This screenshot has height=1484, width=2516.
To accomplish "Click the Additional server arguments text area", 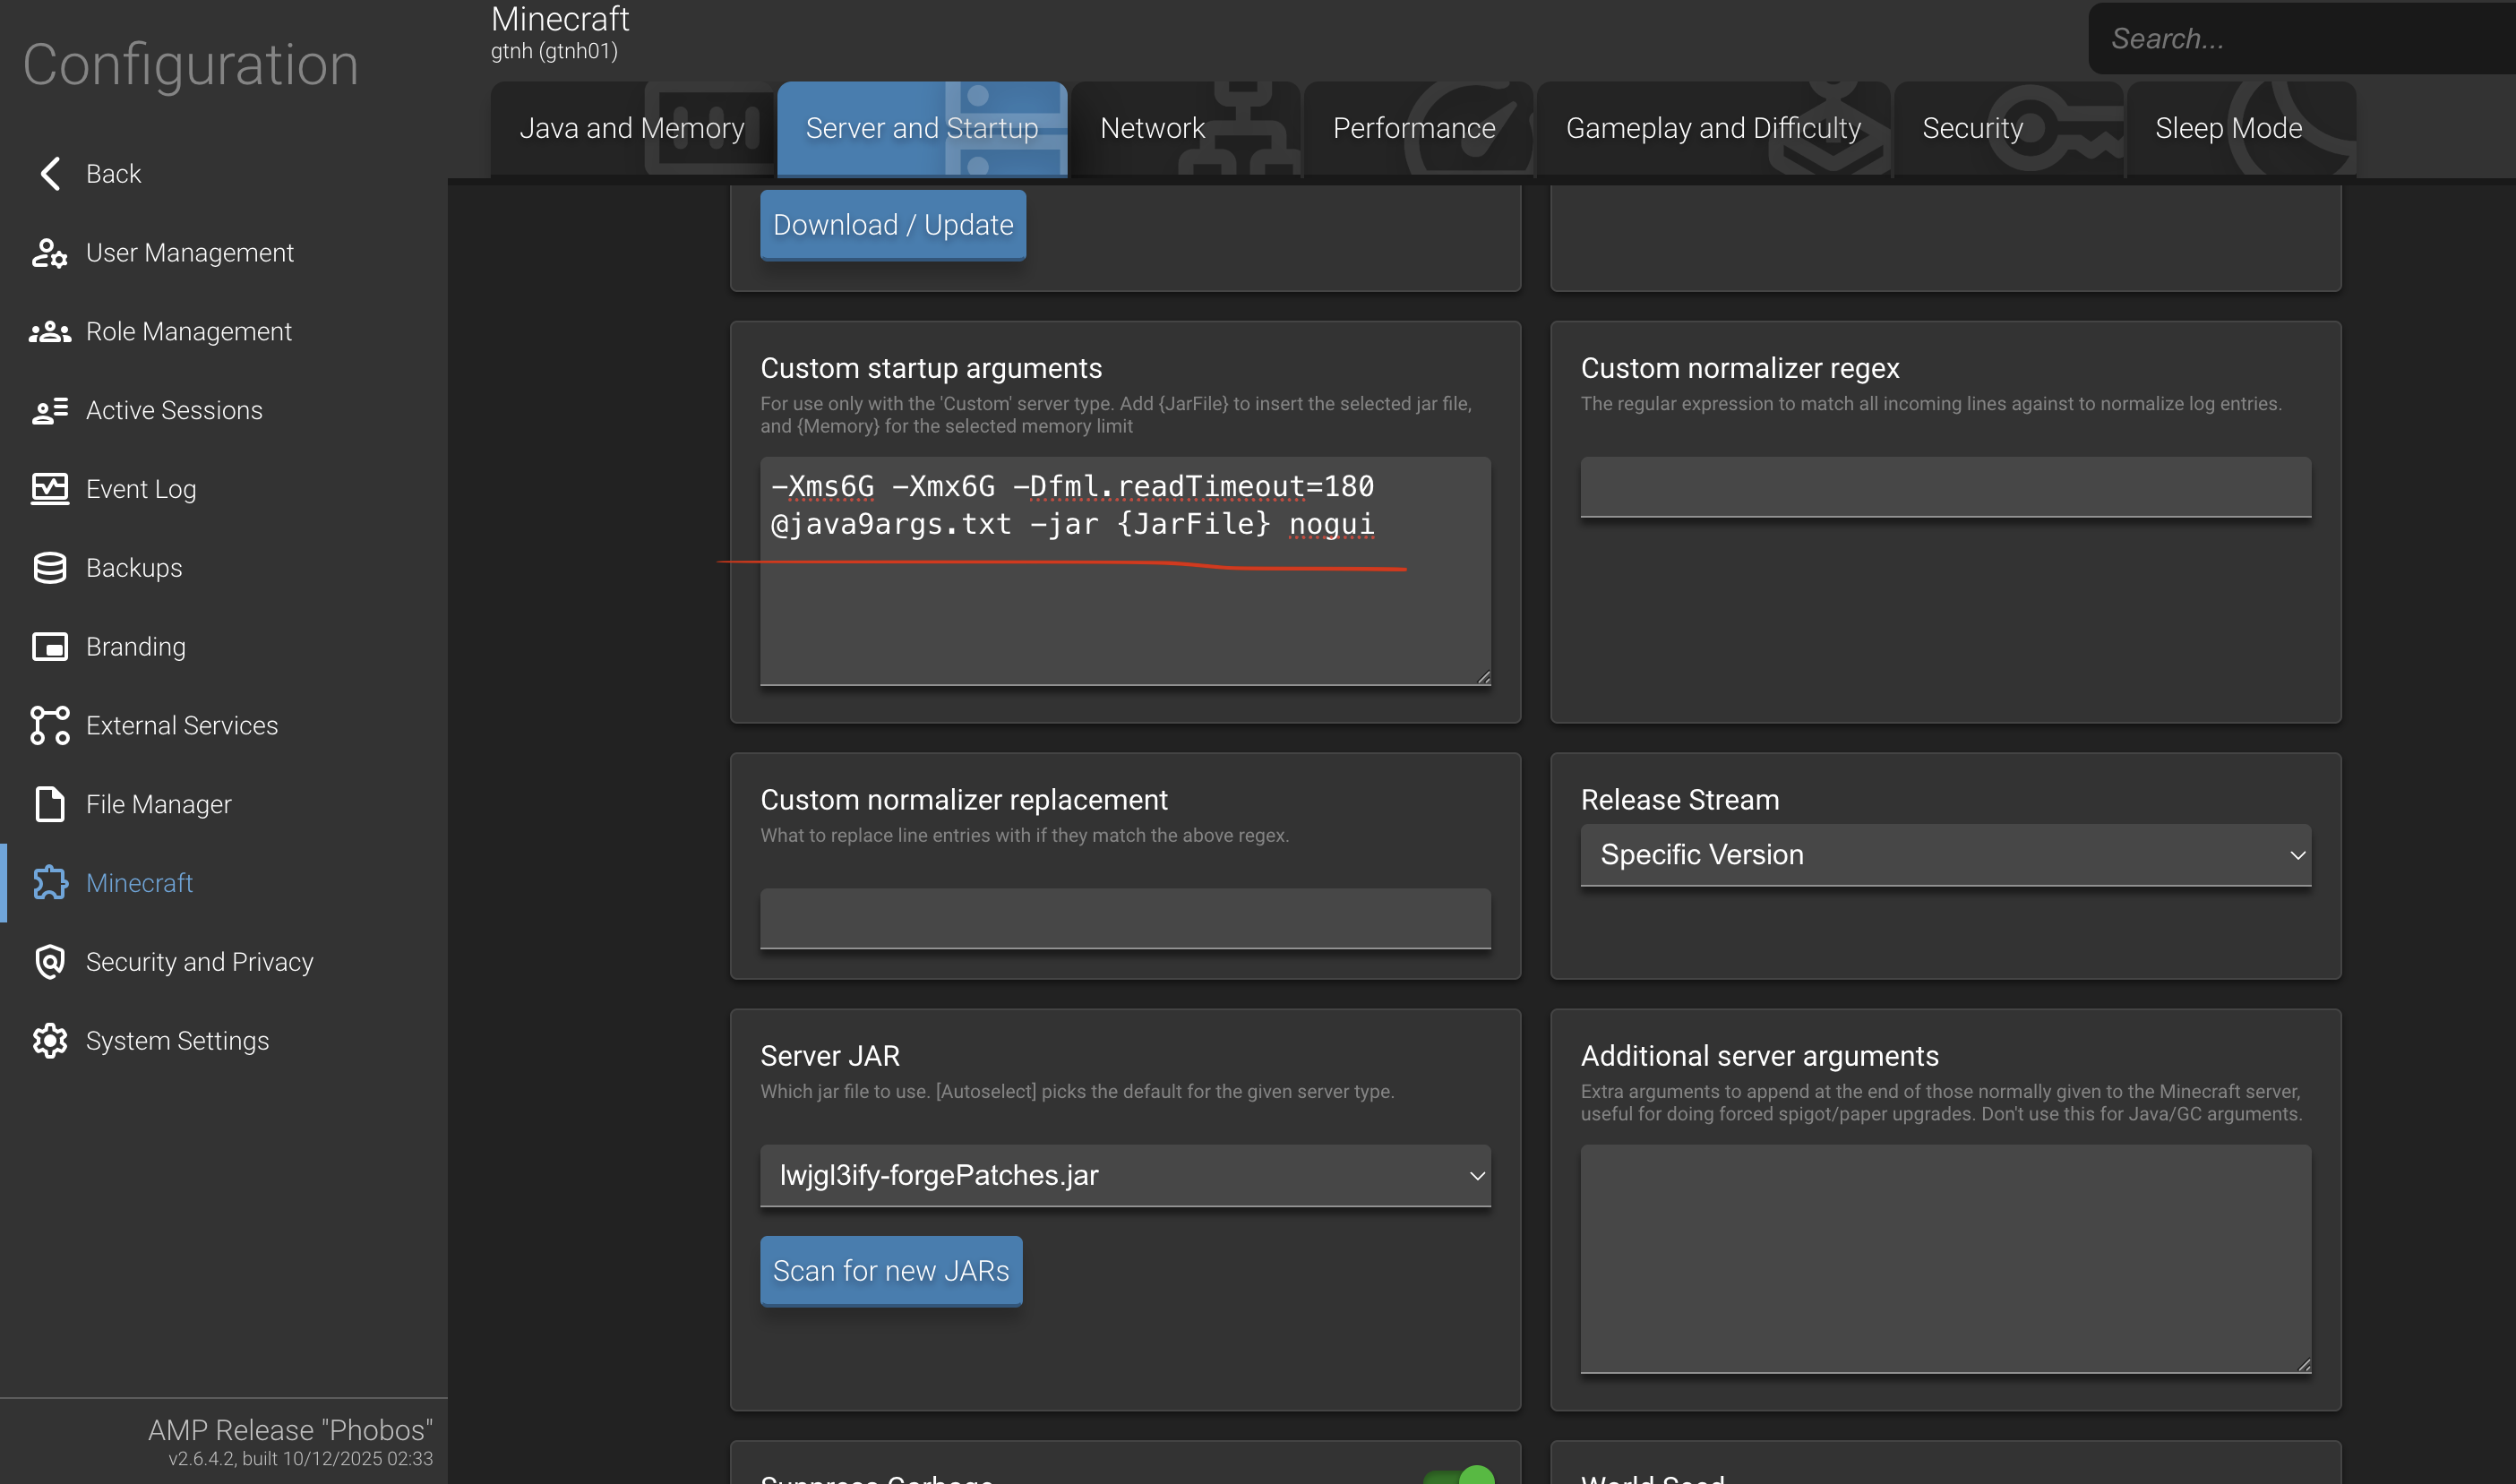I will pyautogui.click(x=1946, y=1259).
